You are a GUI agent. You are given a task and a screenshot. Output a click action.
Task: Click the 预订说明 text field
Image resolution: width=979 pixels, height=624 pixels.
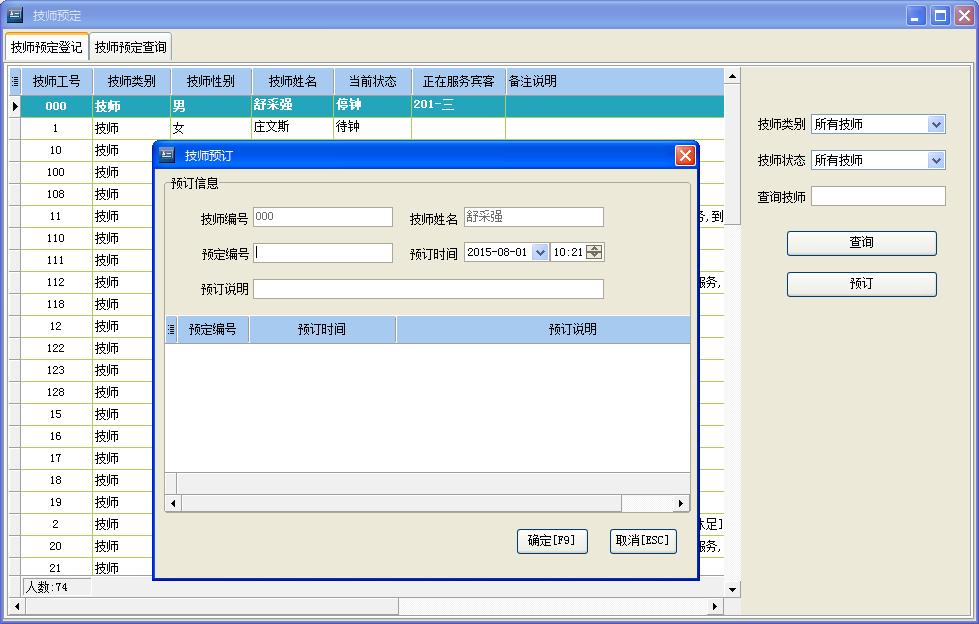pos(428,289)
